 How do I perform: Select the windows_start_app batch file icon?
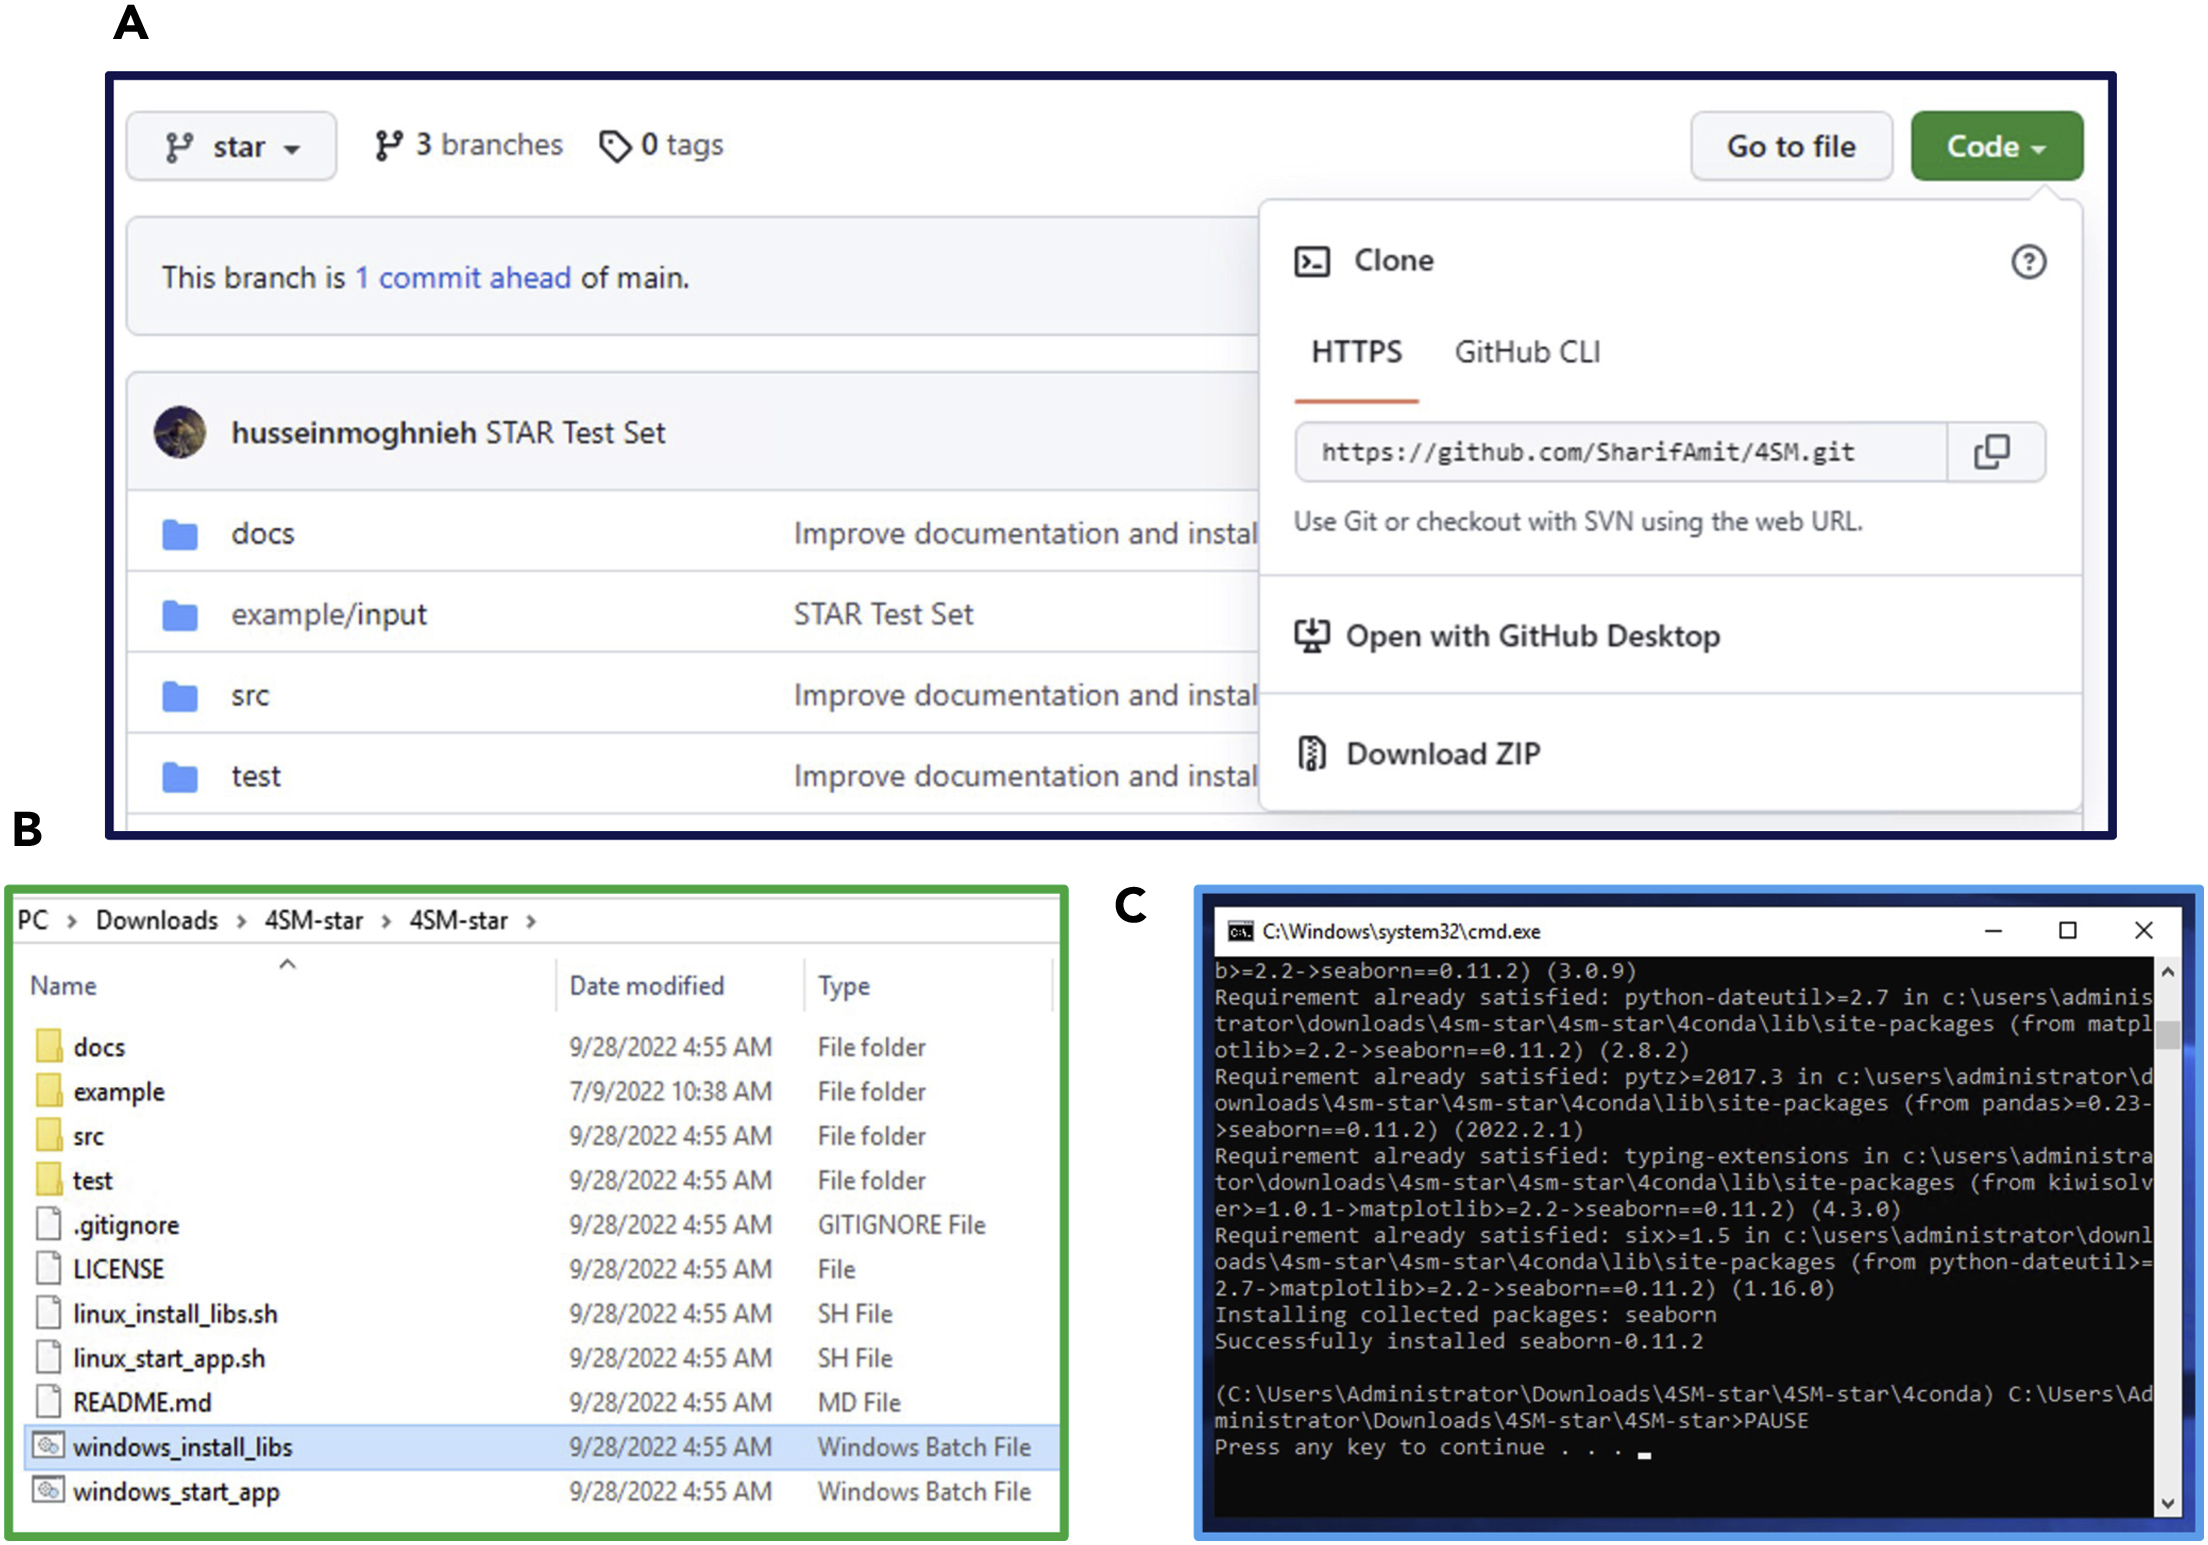[x=48, y=1490]
